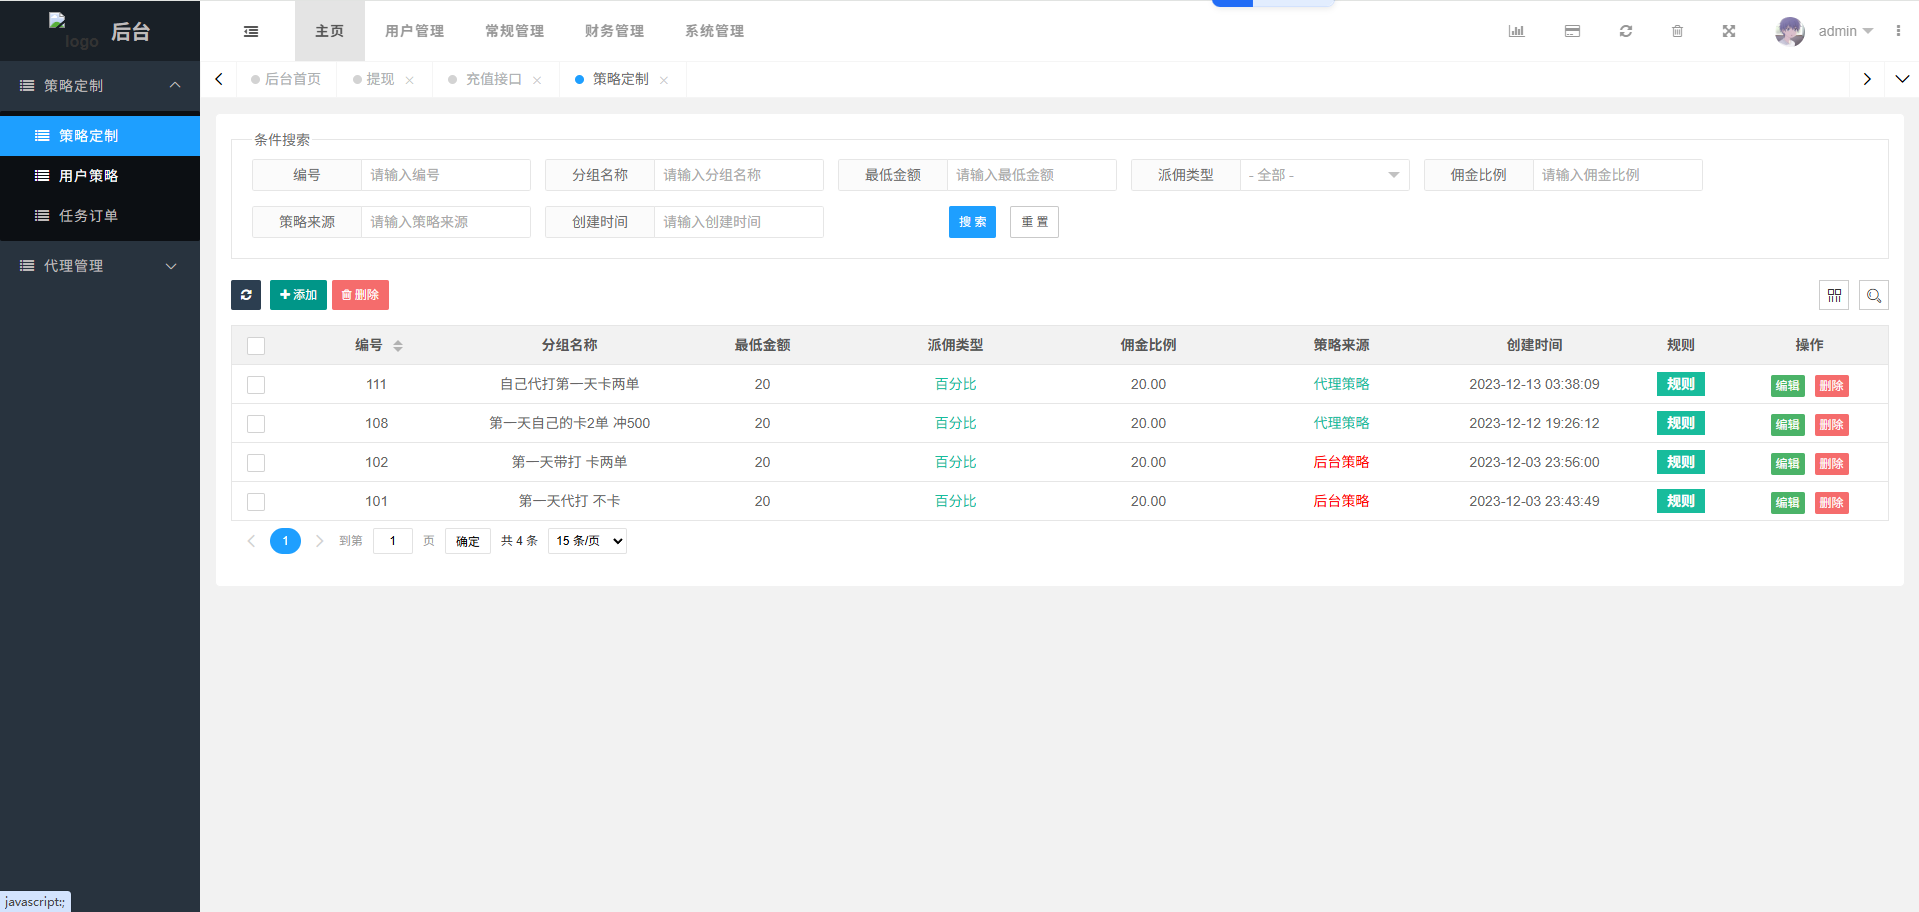Select the checkbox for row 101

tap(256, 502)
